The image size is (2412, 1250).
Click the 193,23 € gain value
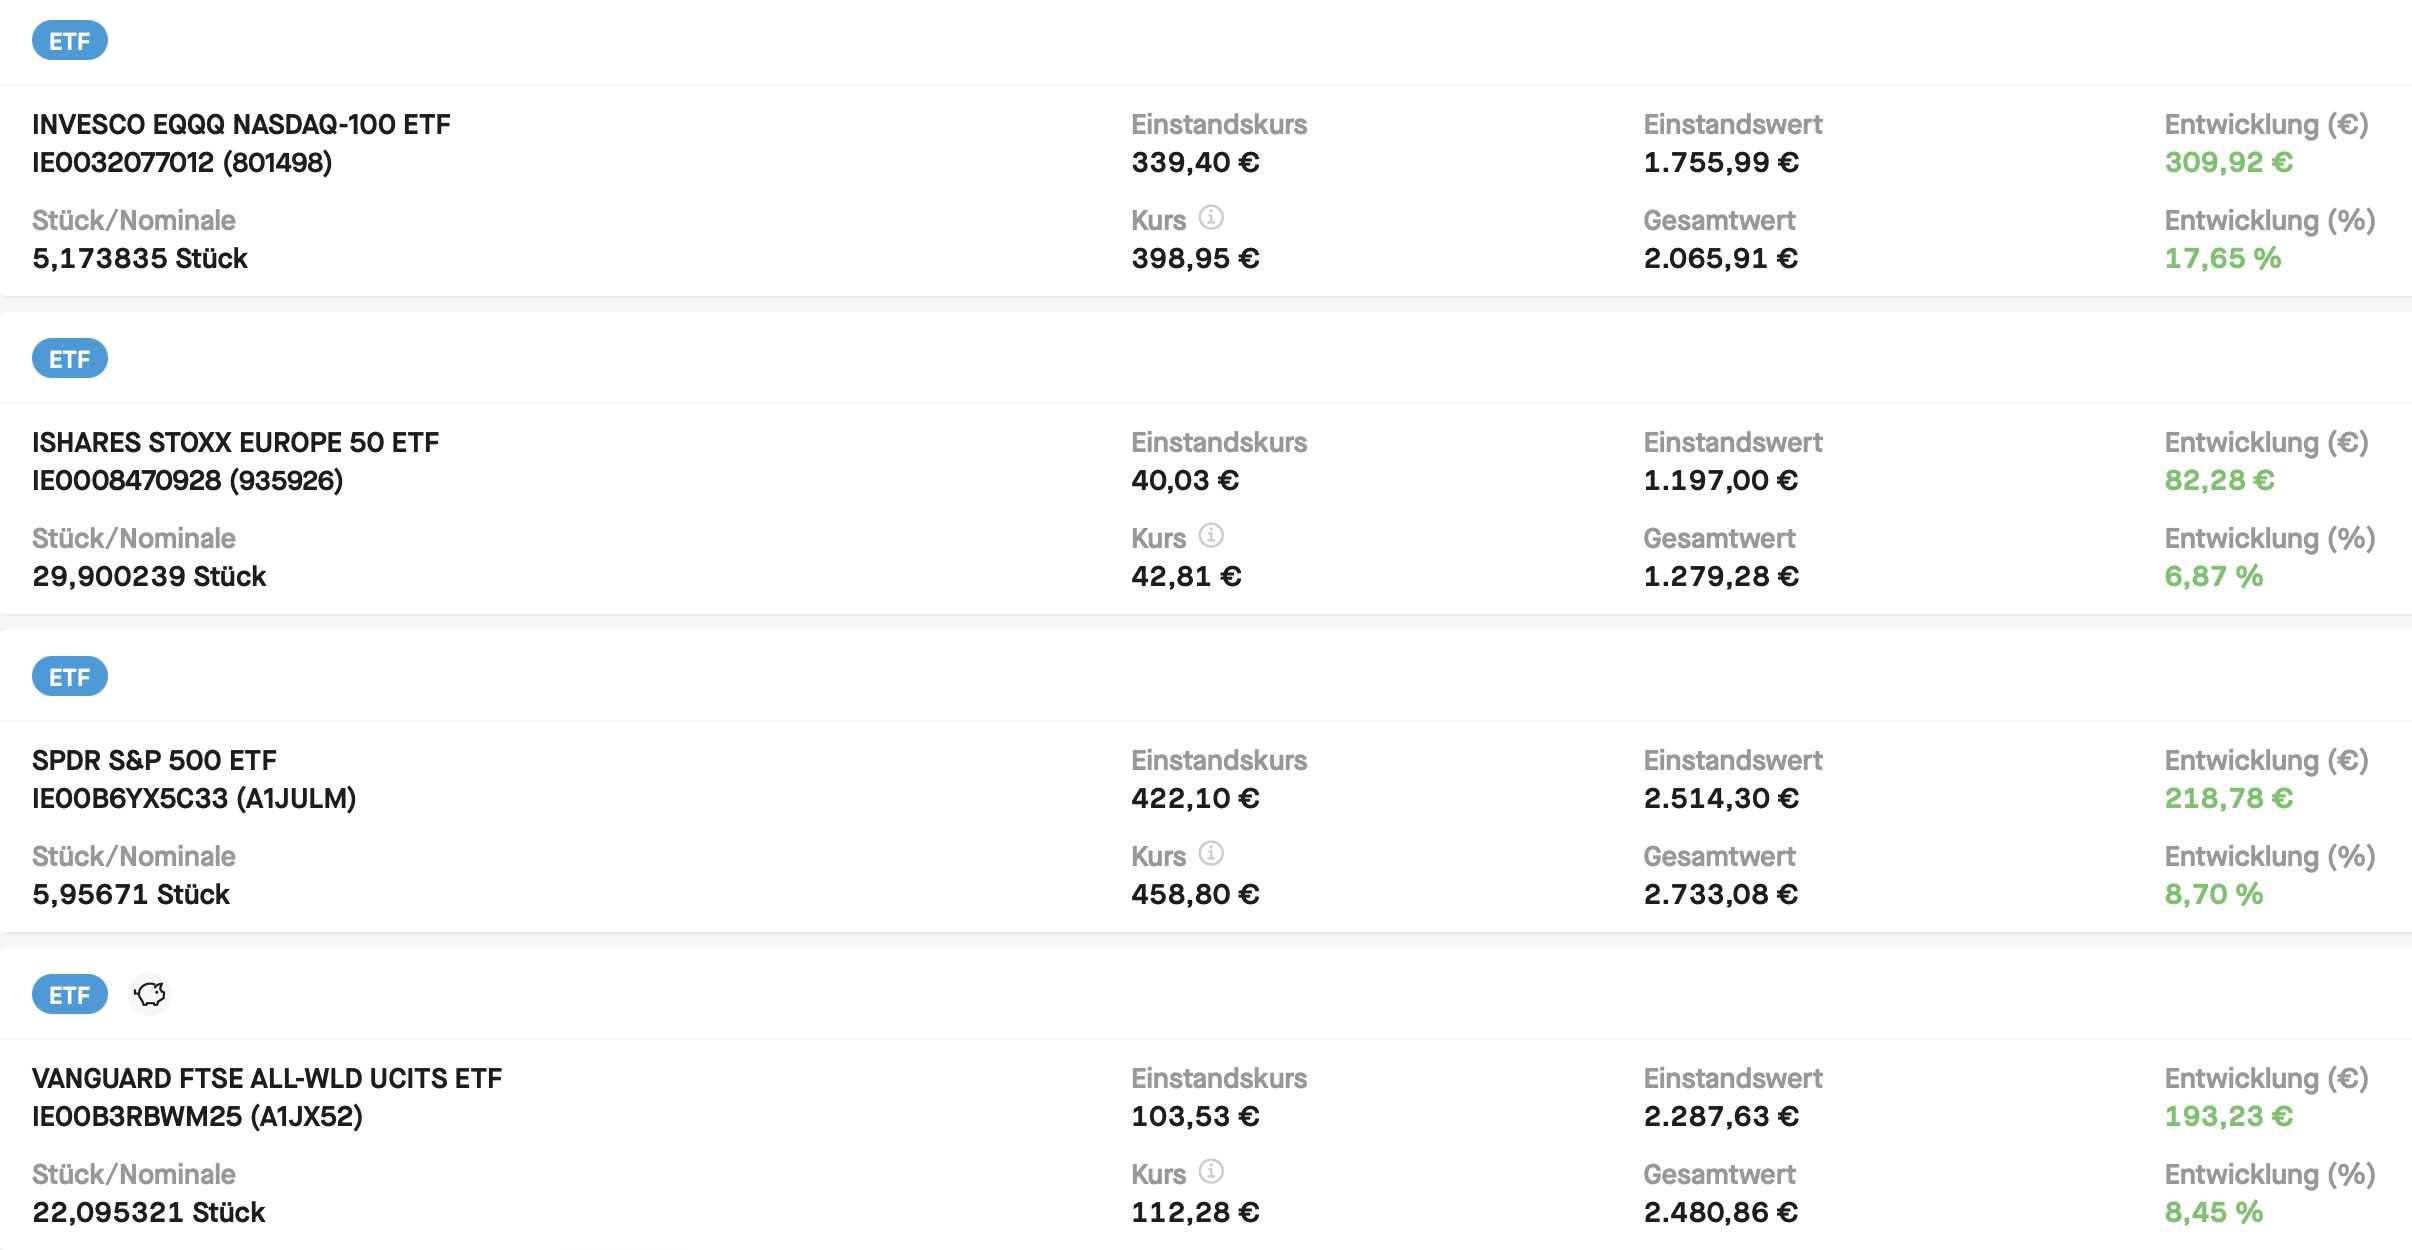2228,1117
